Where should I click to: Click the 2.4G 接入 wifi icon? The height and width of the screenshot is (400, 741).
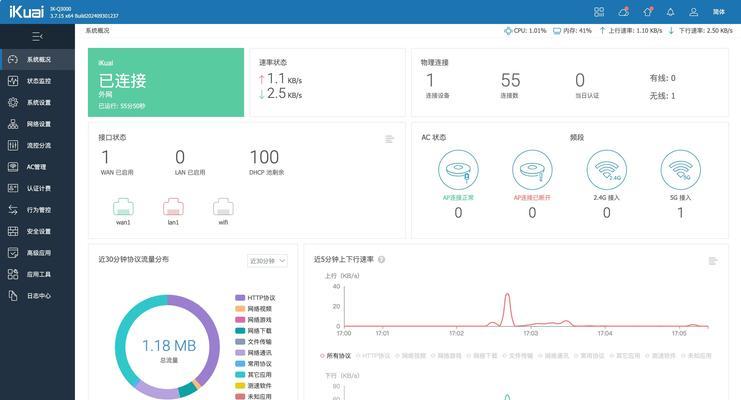pyautogui.click(x=607, y=170)
